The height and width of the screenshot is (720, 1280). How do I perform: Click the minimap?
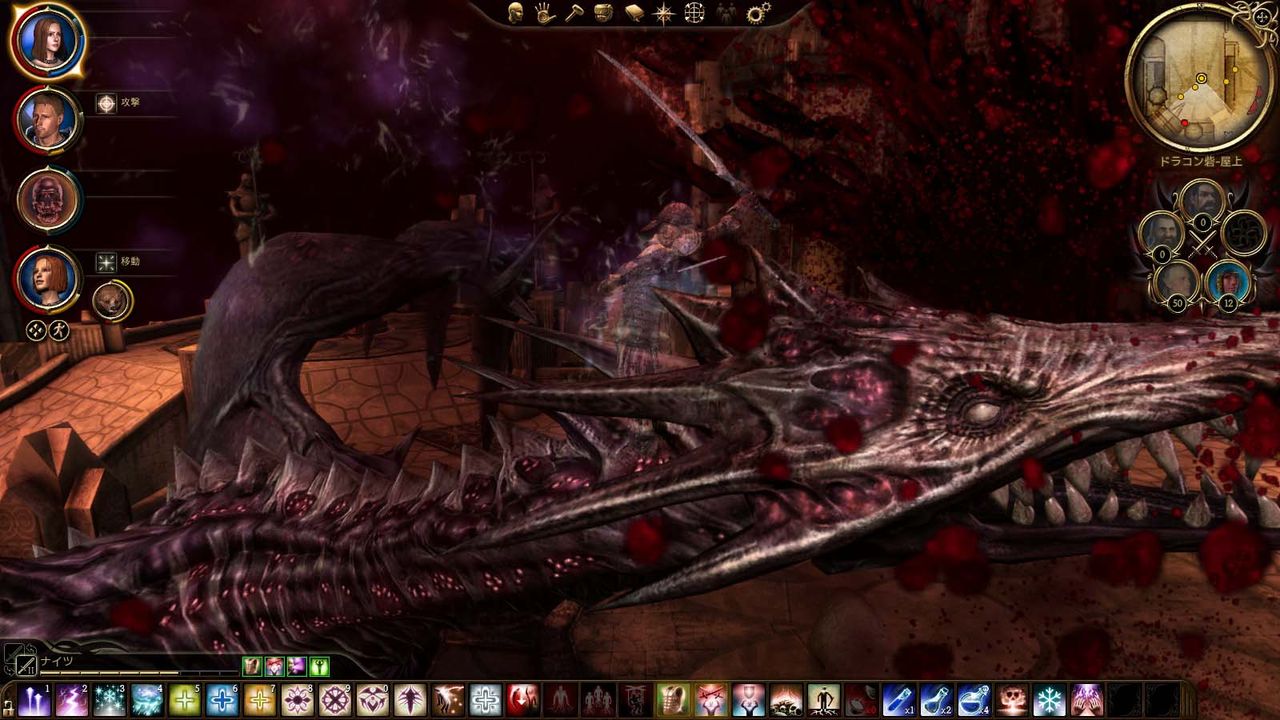[1200, 78]
